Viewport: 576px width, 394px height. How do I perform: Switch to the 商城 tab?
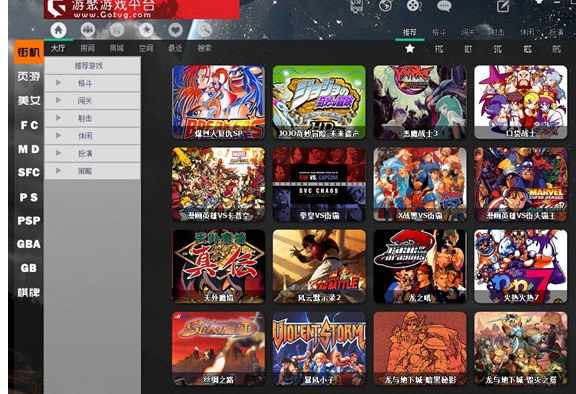(117, 48)
